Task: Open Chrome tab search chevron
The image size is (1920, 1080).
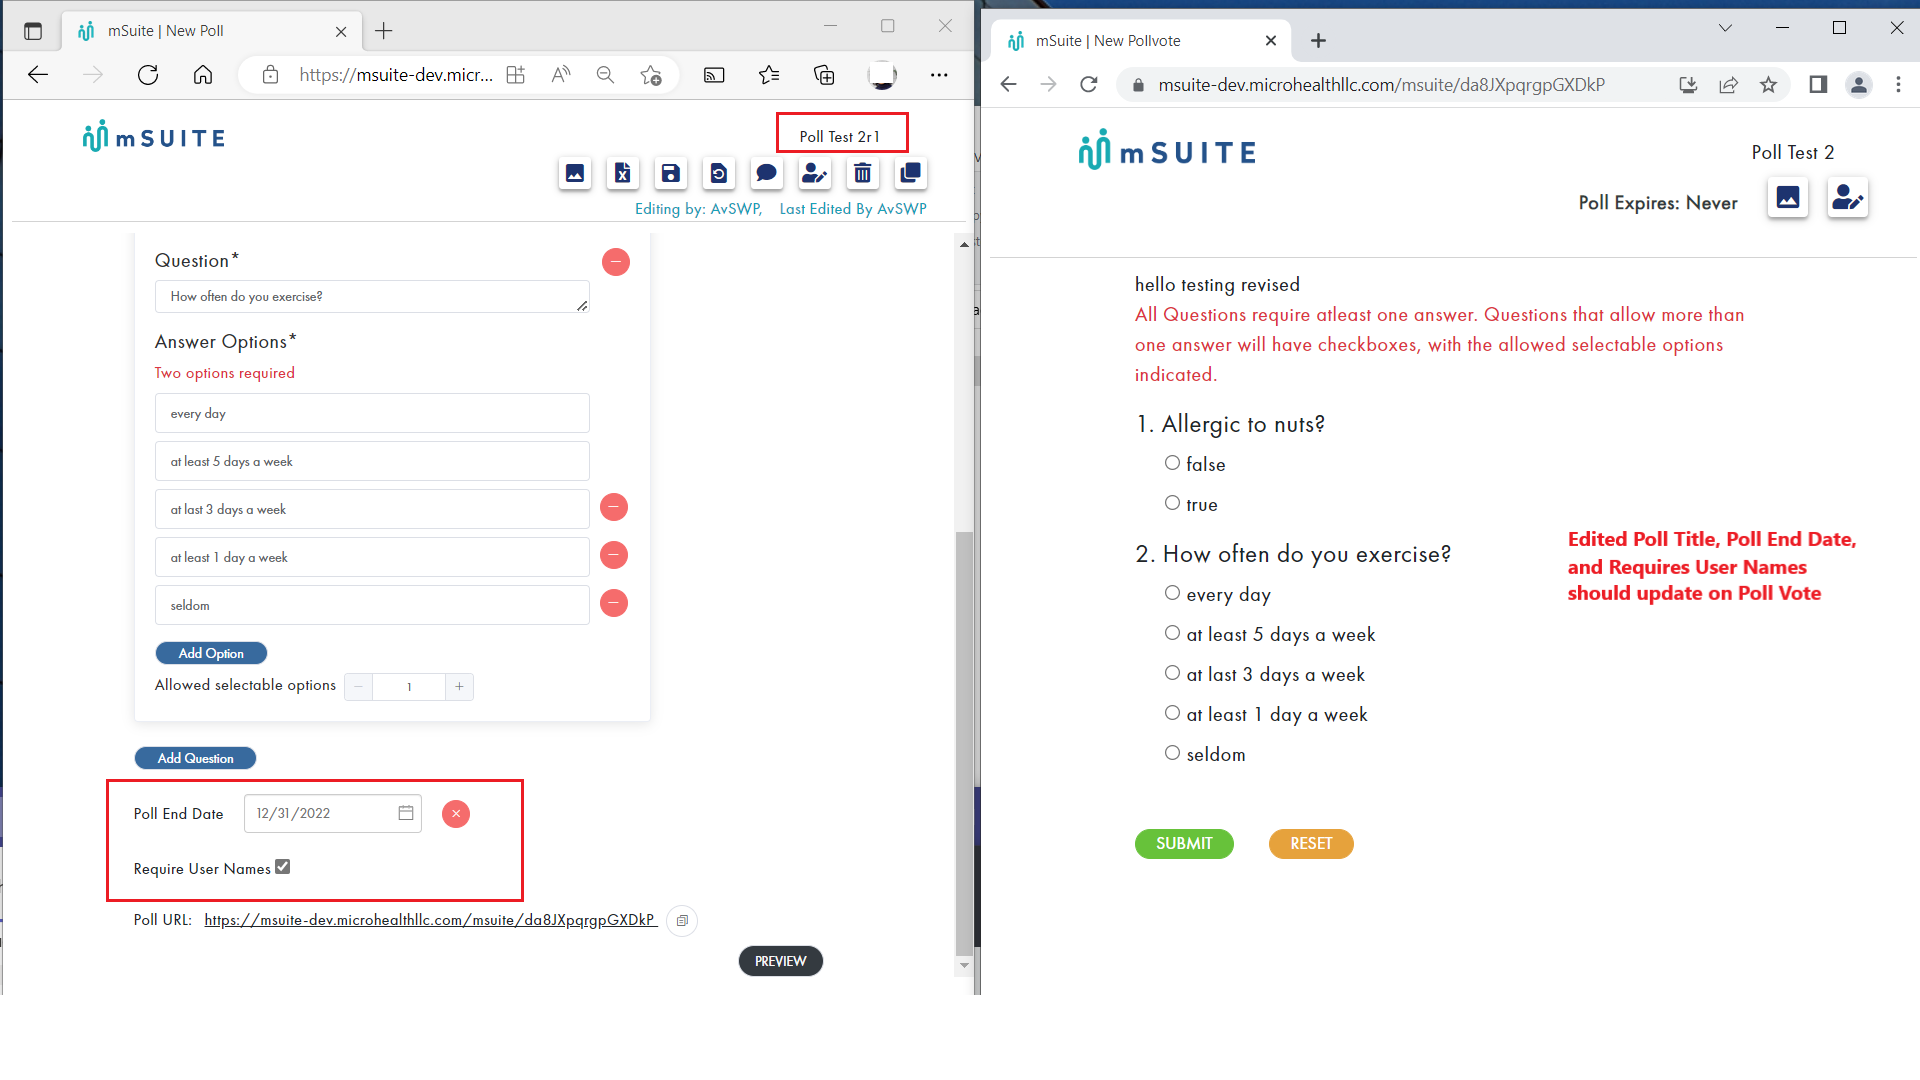Action: tap(1725, 28)
